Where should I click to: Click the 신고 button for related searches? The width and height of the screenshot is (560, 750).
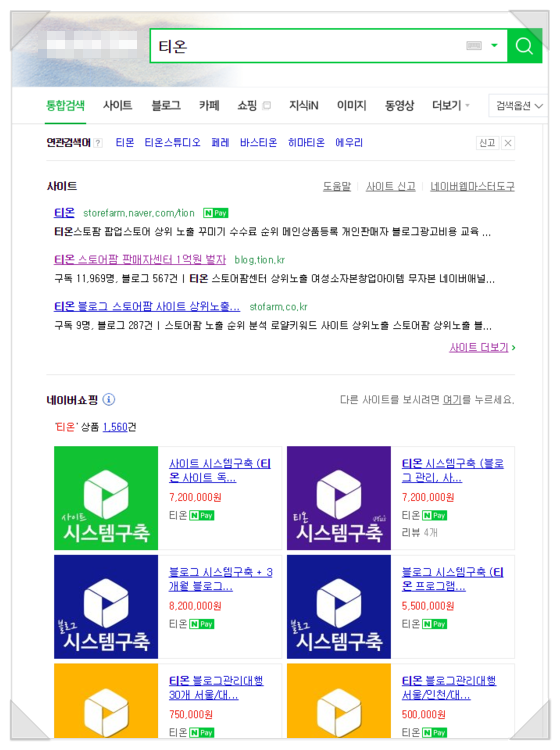tap(487, 143)
